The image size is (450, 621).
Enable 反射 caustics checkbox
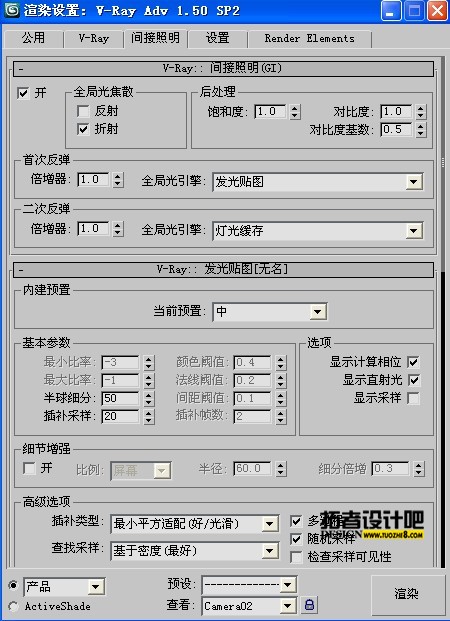[x=83, y=111]
